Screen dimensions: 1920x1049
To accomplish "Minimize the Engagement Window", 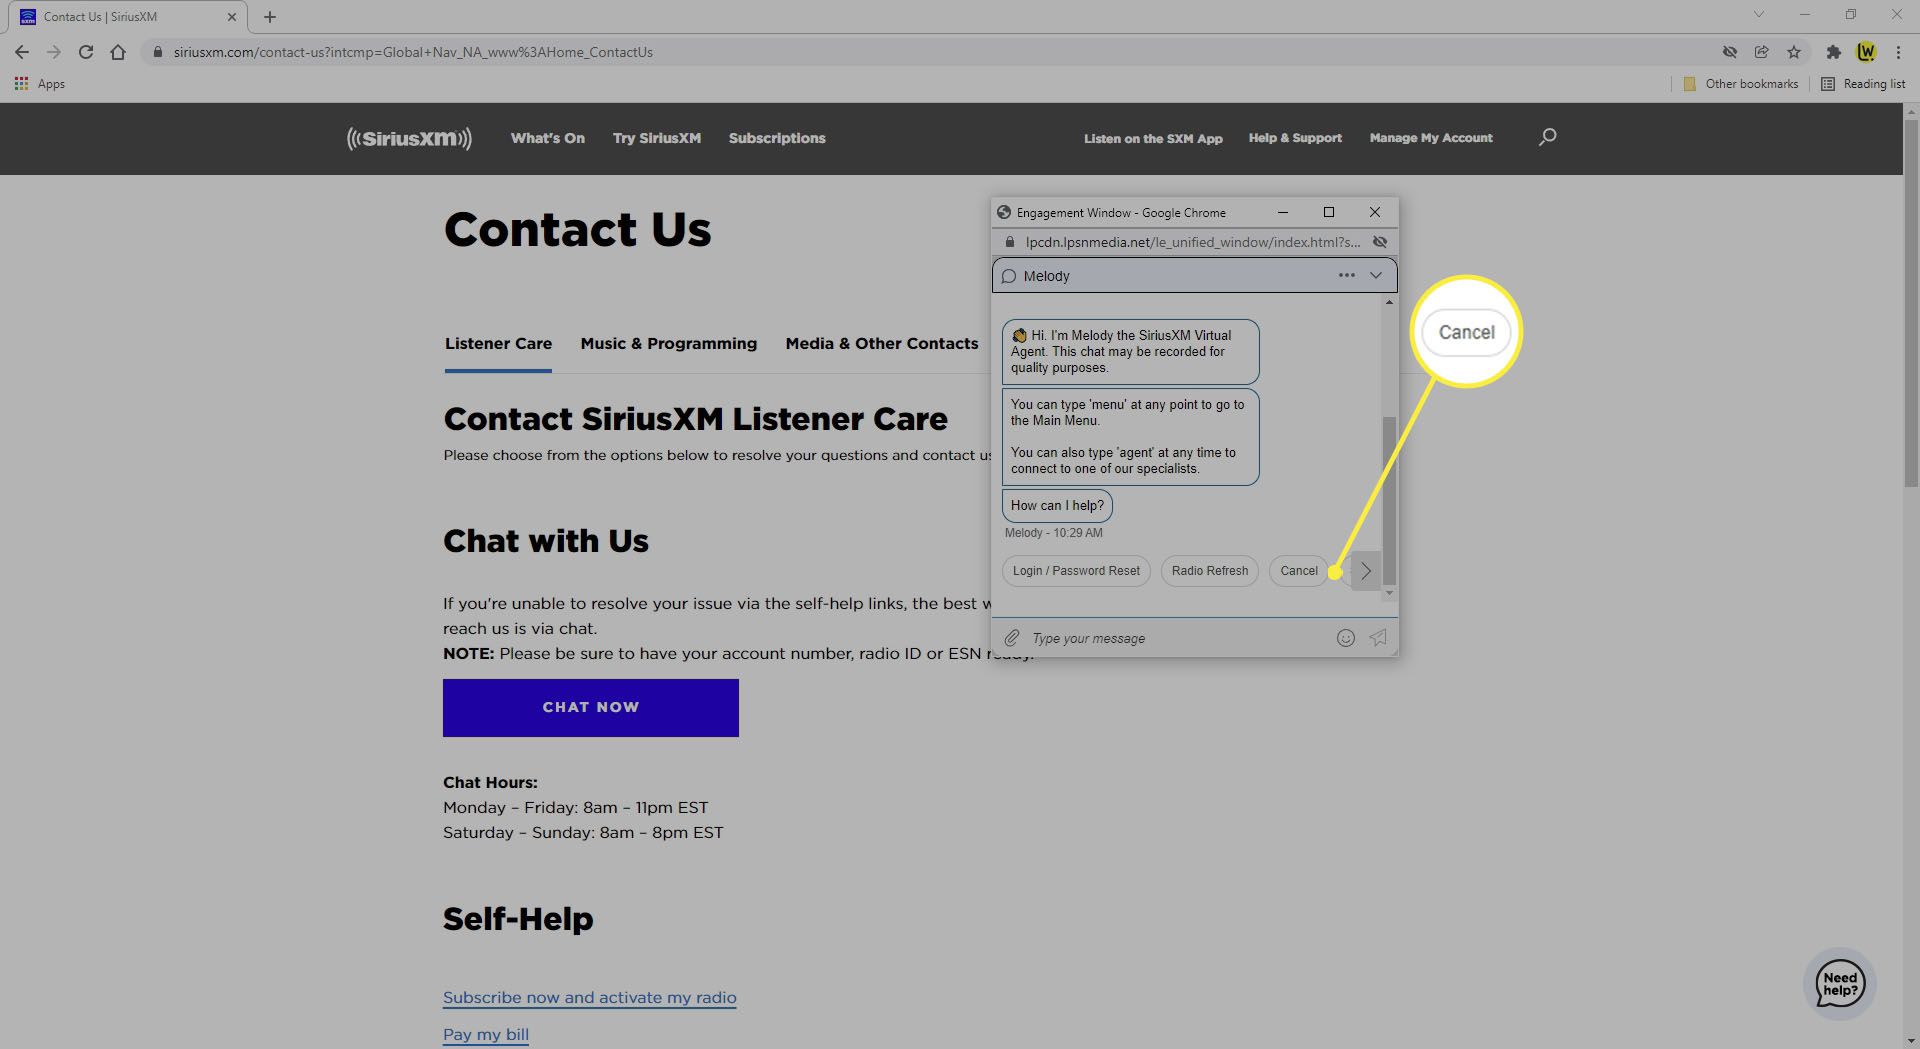I will tap(1283, 212).
